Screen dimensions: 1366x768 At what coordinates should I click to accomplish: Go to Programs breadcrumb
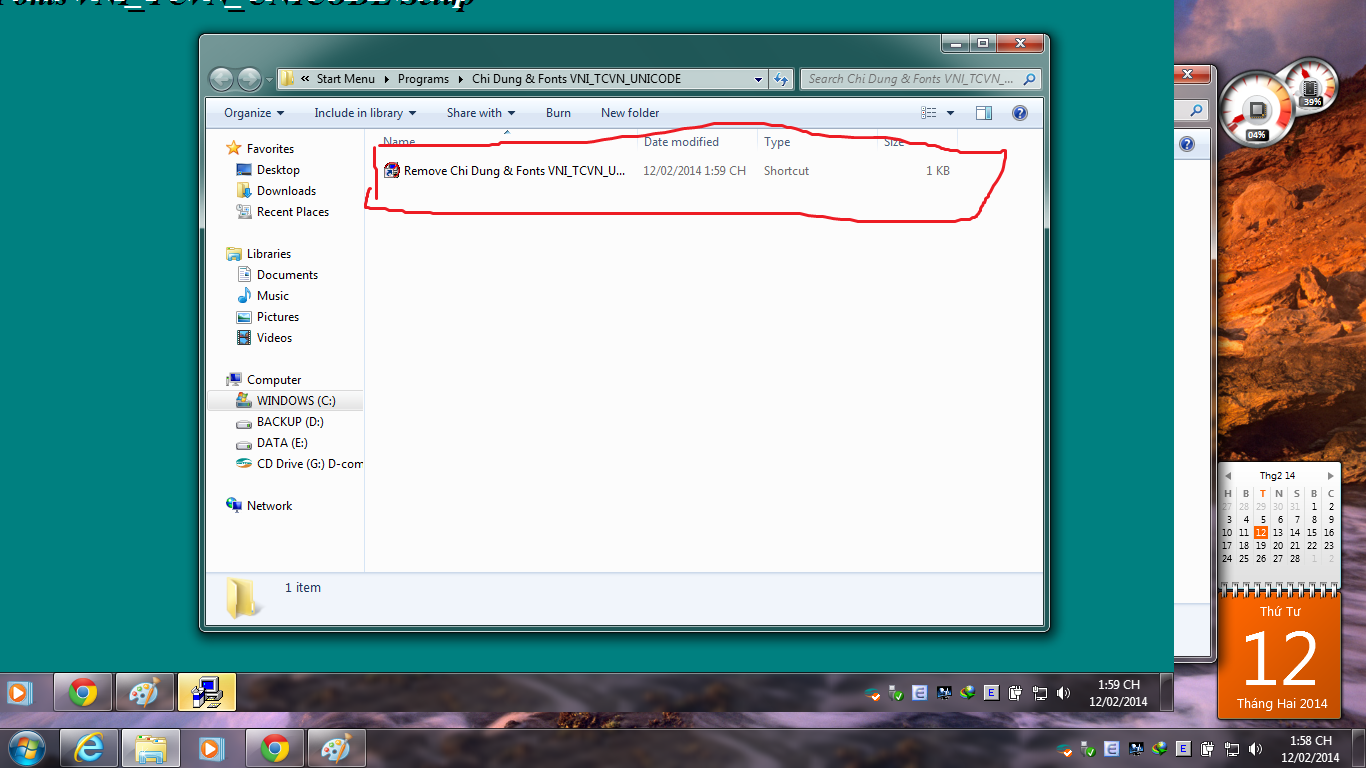point(423,79)
